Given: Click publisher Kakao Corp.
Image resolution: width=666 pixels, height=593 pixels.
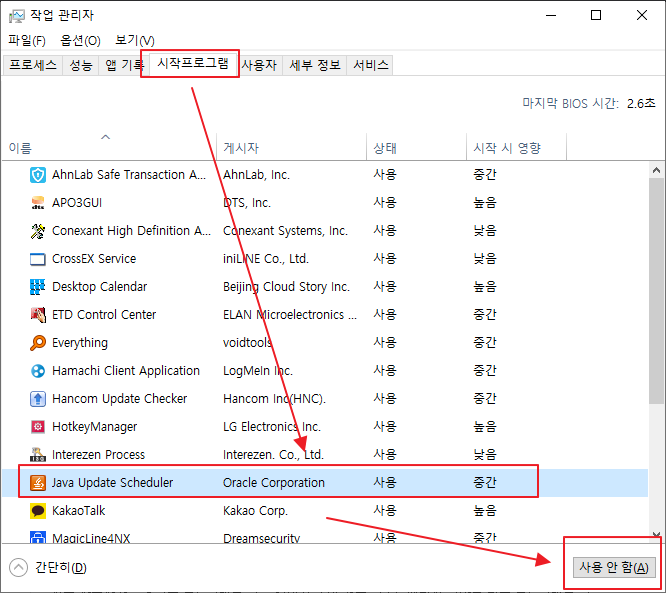Looking at the screenshot, I should [x=255, y=511].
